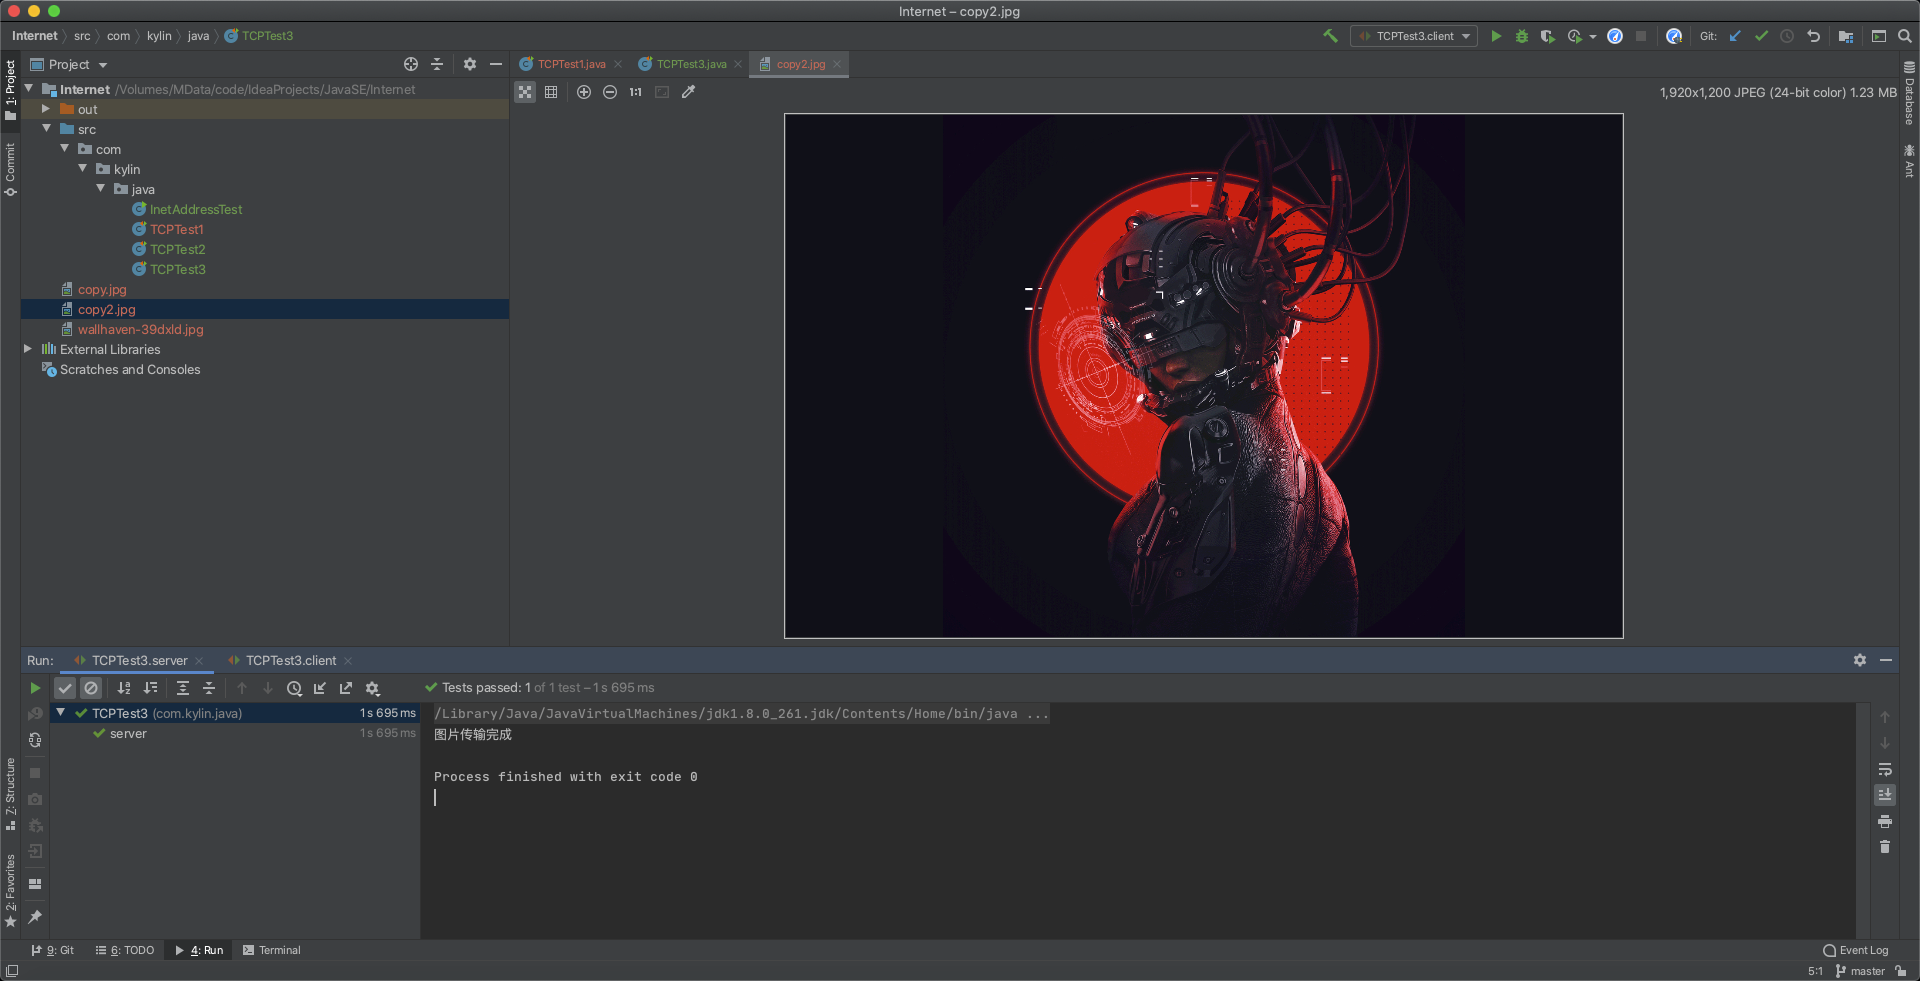The image size is (1920, 981).
Task: Click the Git commit checkmark icon
Action: tap(1761, 36)
